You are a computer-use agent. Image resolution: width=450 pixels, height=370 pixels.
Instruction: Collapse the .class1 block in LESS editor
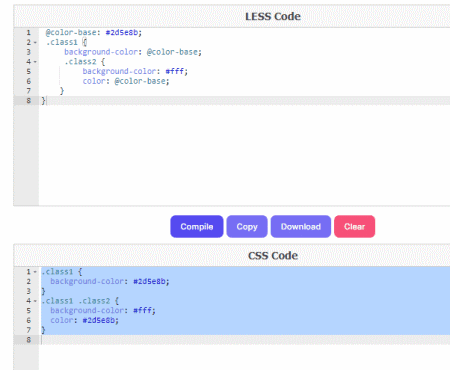click(35, 43)
